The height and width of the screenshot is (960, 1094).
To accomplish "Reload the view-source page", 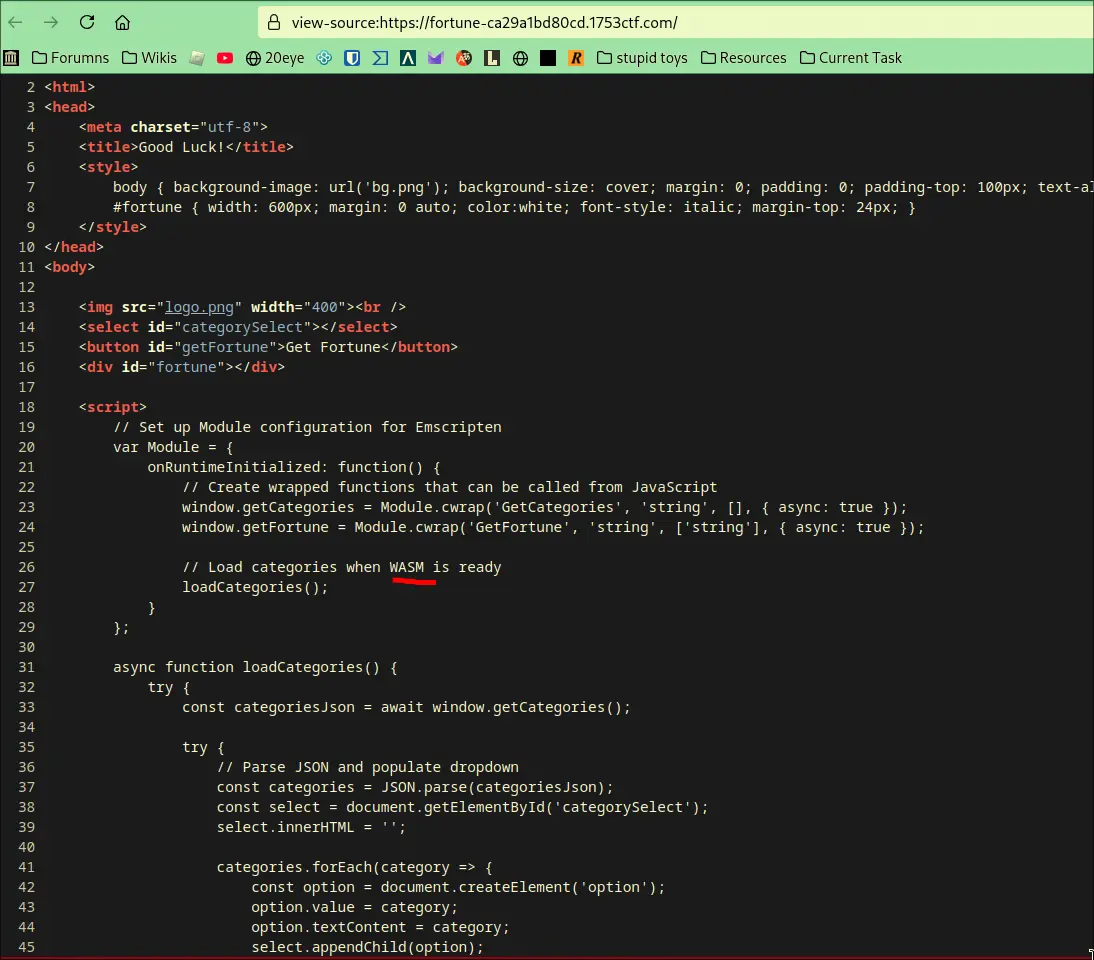I will (87, 22).
